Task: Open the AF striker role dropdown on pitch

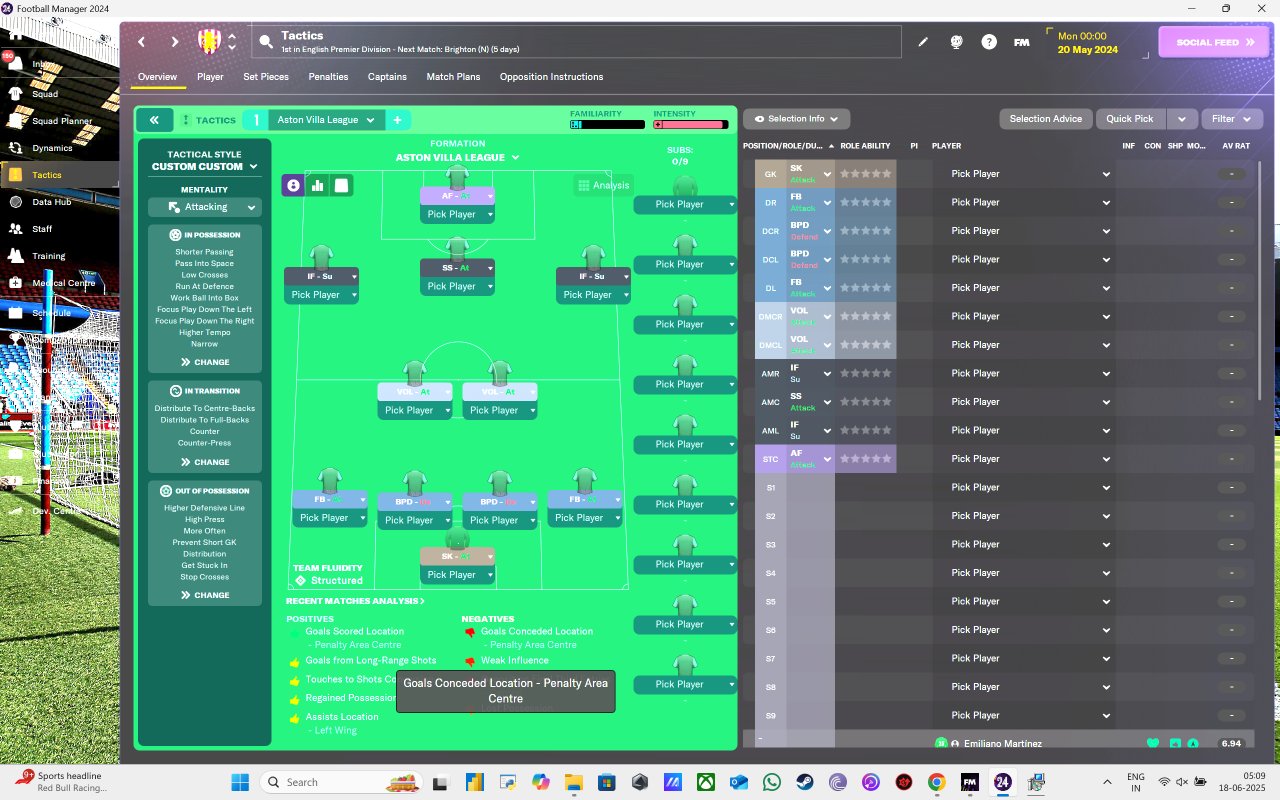Action: click(457, 196)
